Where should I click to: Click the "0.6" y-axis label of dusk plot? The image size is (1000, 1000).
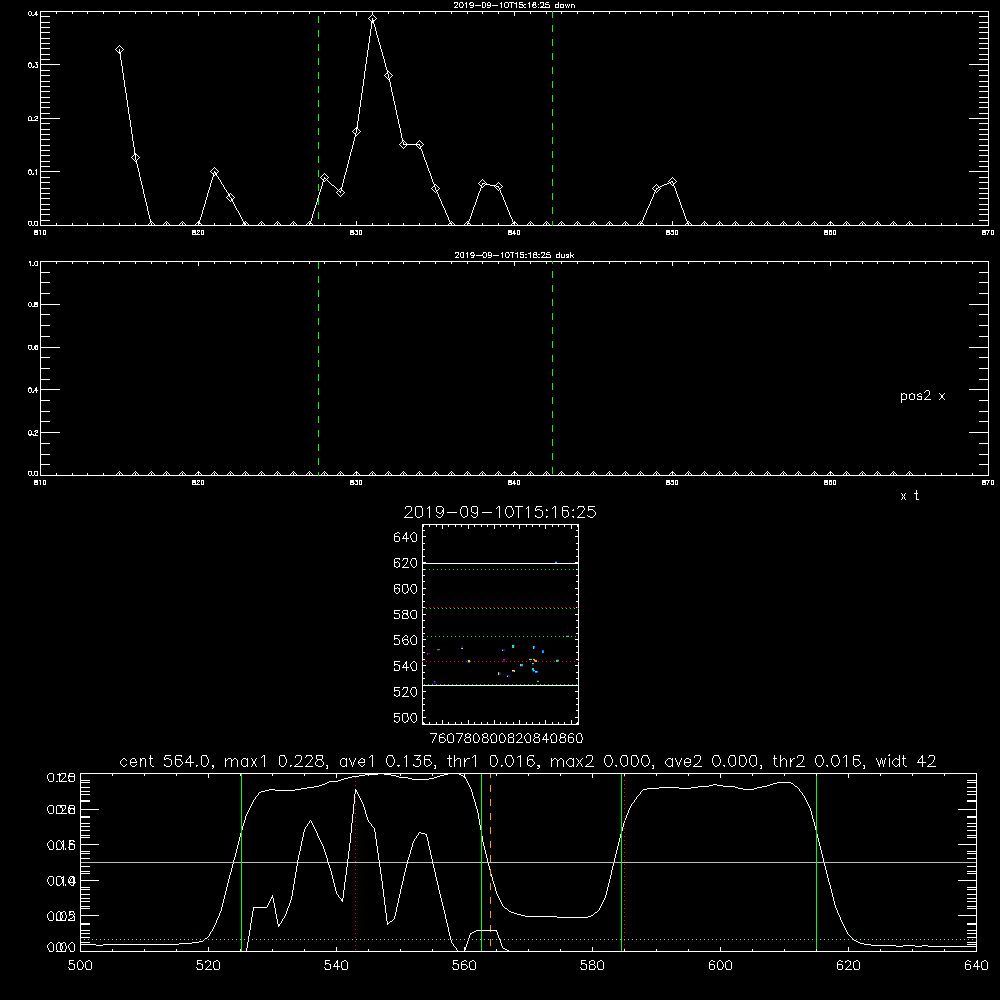(33, 348)
